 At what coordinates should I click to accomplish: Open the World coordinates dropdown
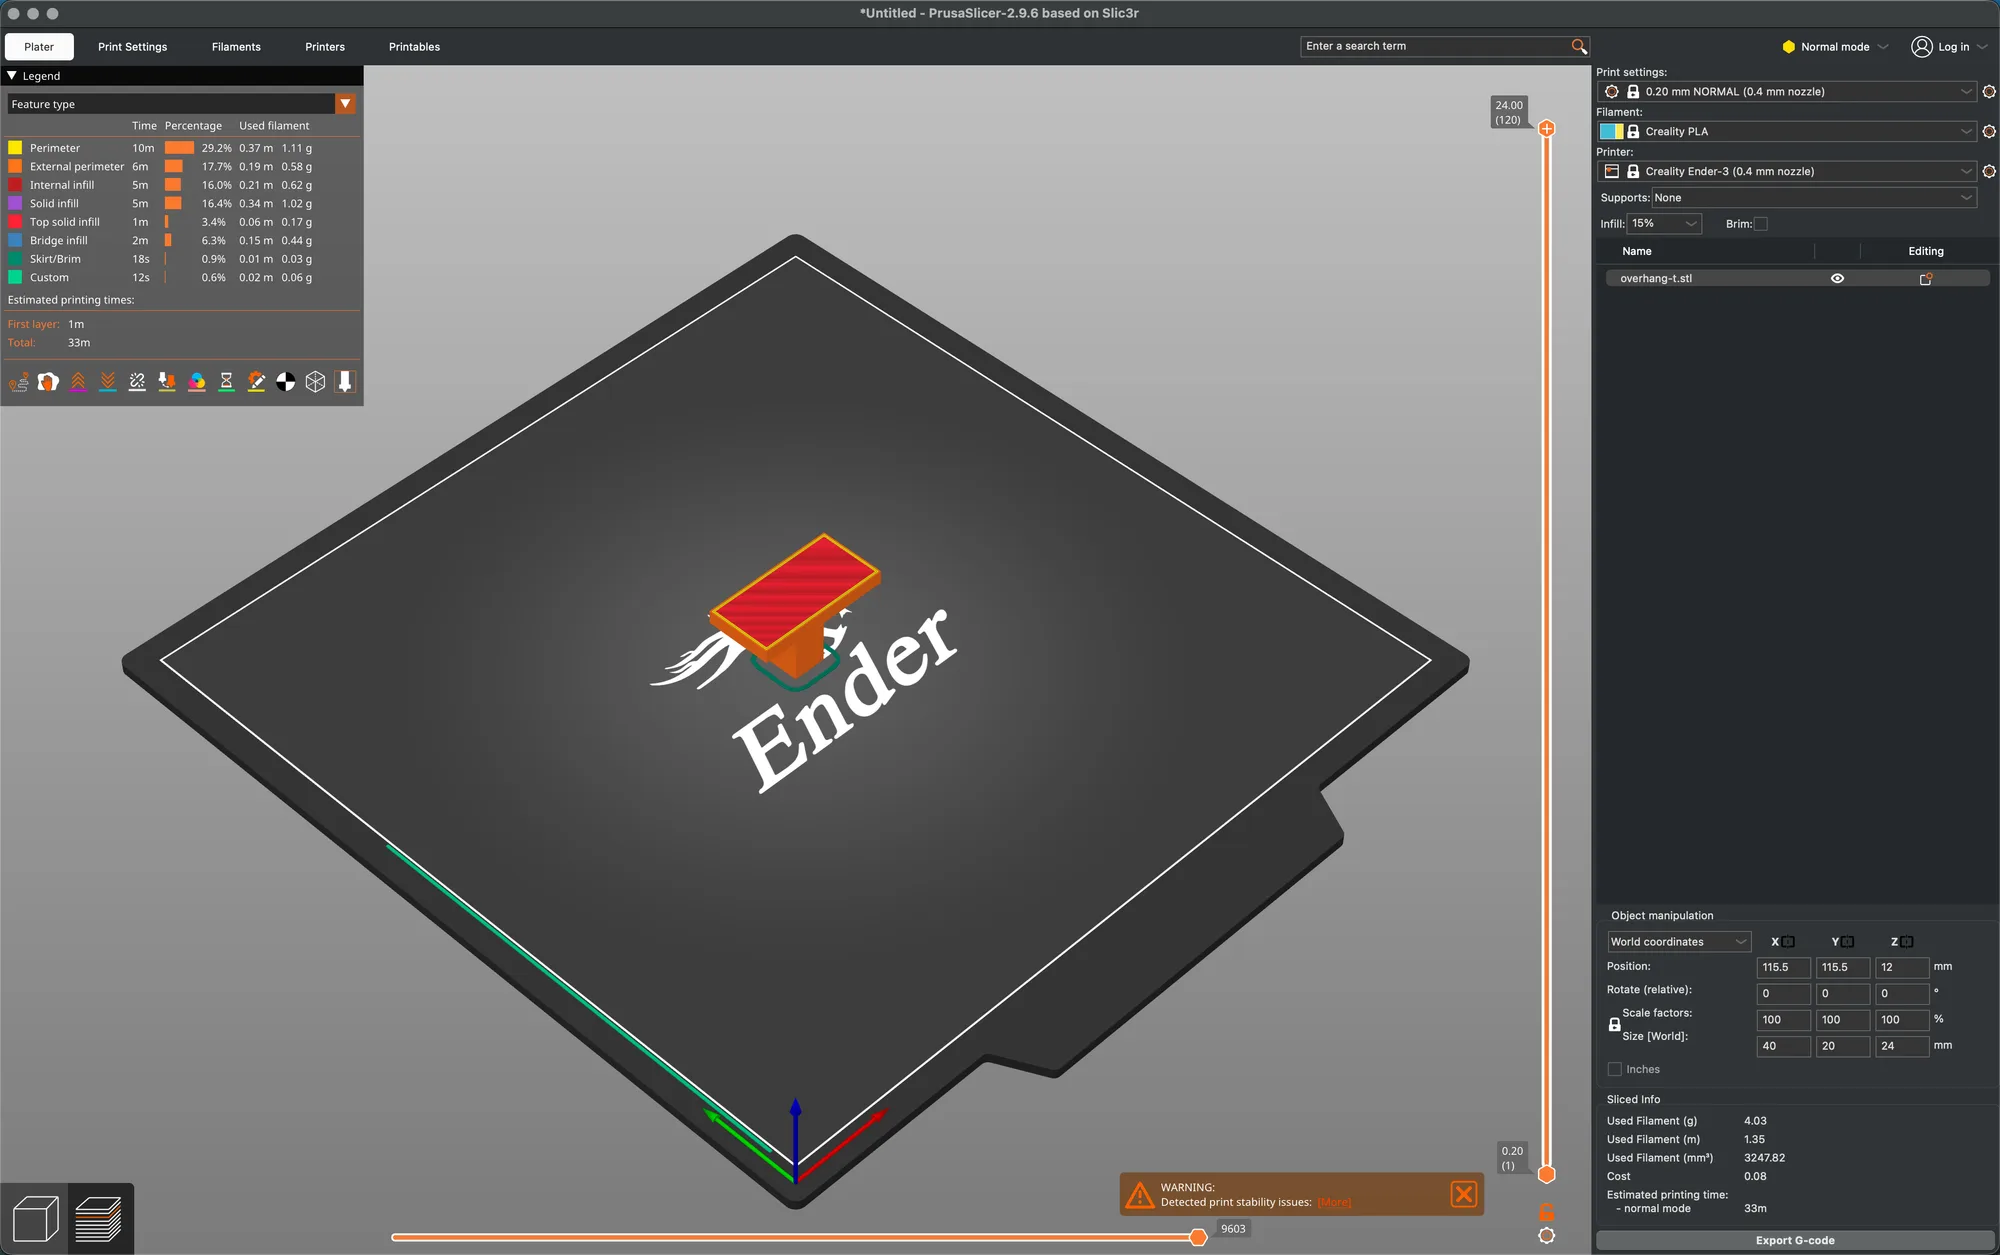[1679, 942]
